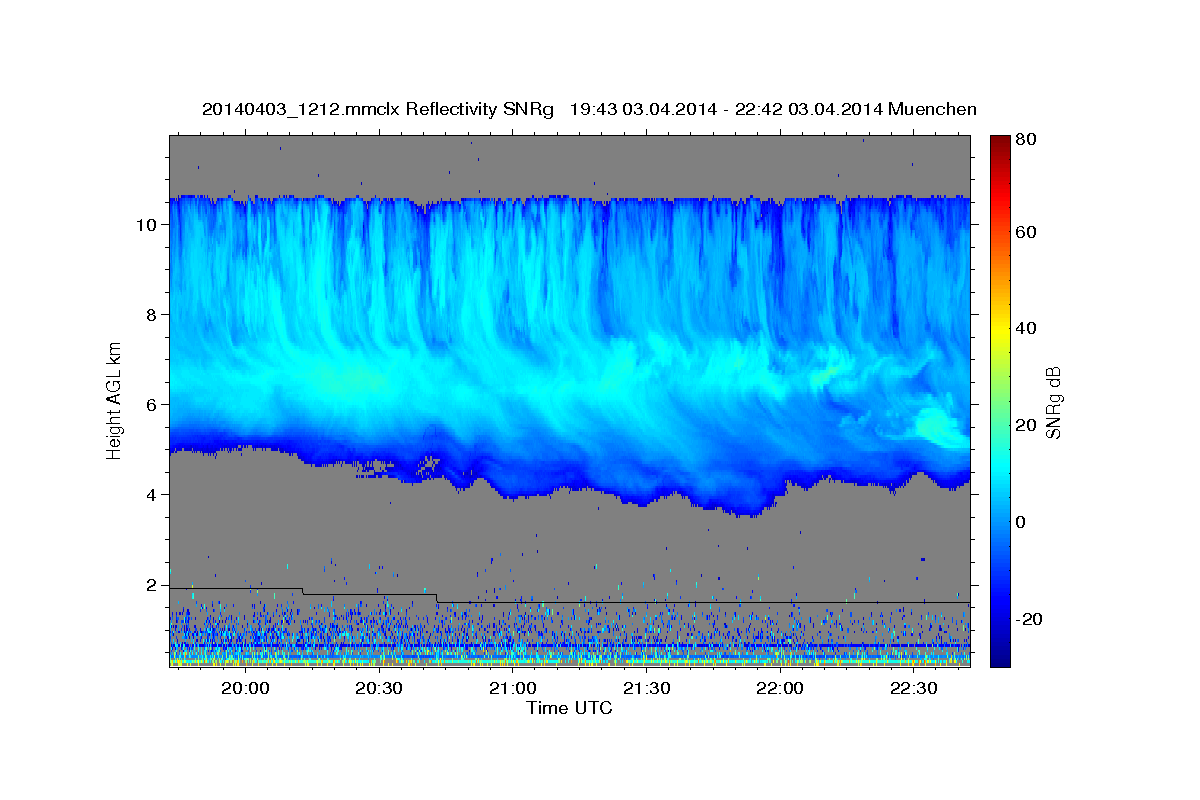The image size is (1200, 800).
Task: Click the colorbar value 80
Action: (1028, 141)
